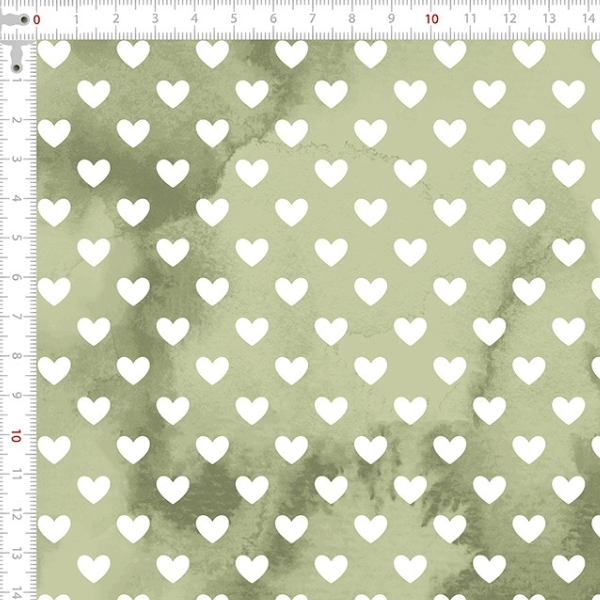Click number 1 on the horizontal ruler
Image resolution: width=600 pixels, height=600 pixels.
76,19
